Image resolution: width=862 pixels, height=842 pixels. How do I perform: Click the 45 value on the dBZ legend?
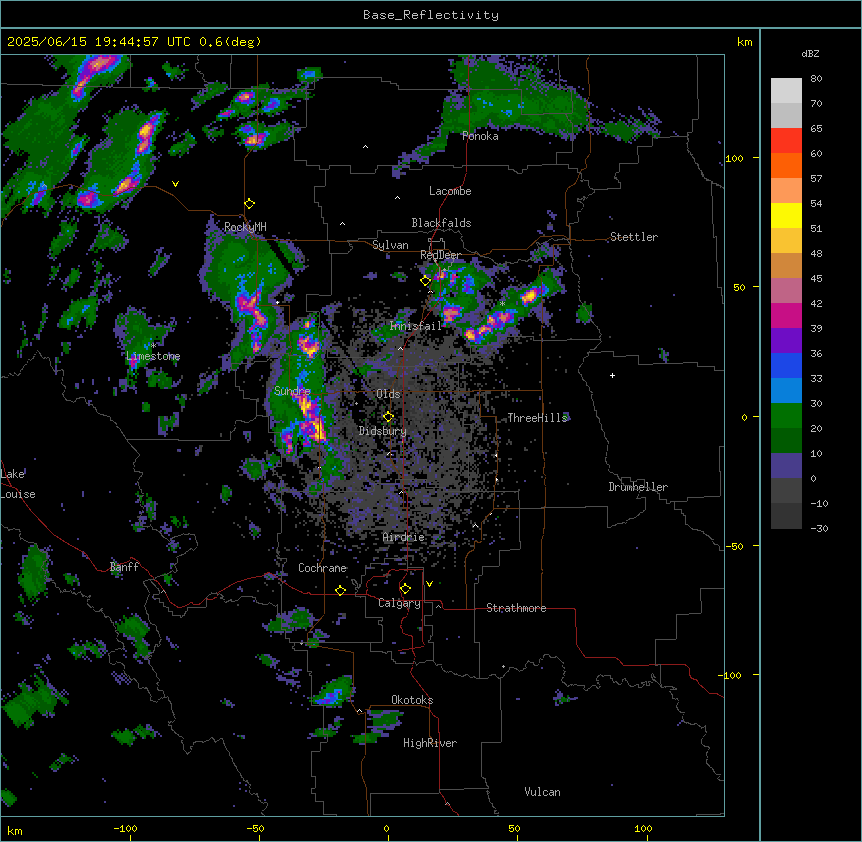(816, 279)
